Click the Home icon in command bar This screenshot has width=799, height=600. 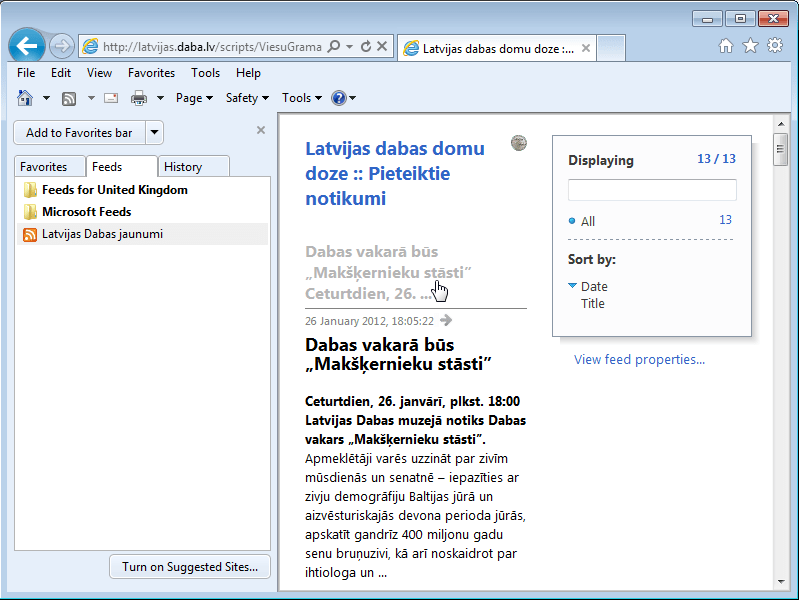pyautogui.click(x=25, y=98)
